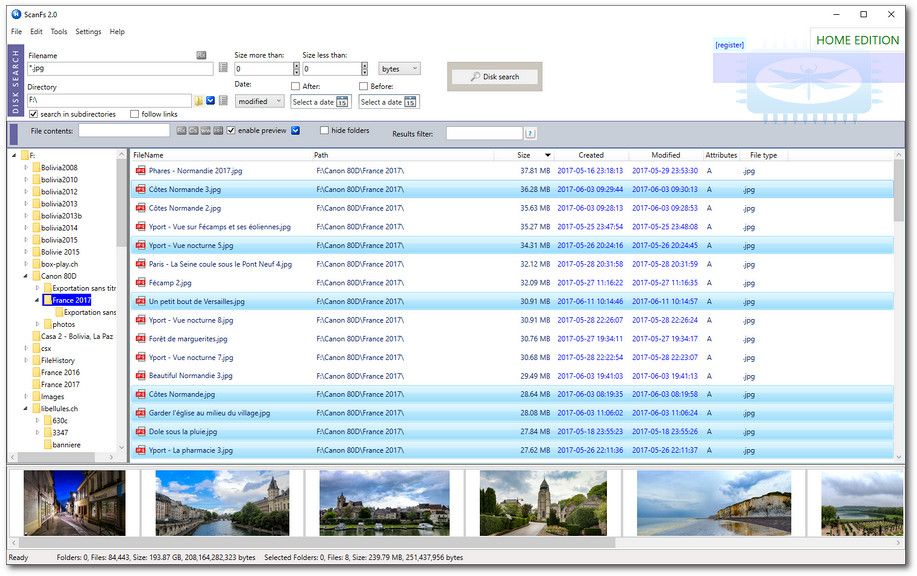This screenshot has height=576, width=917.
Task: Follow the [register] link
Action: (x=729, y=44)
